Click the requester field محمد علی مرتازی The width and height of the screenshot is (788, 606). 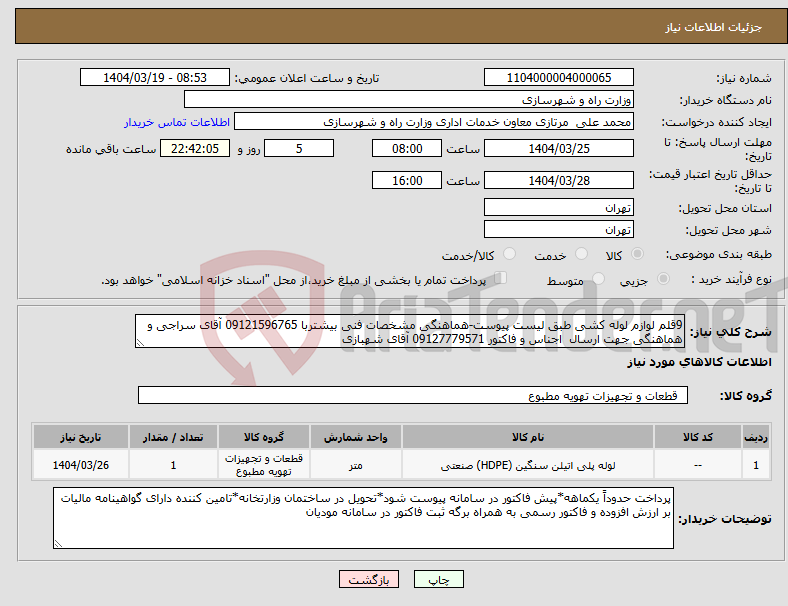click(434, 122)
